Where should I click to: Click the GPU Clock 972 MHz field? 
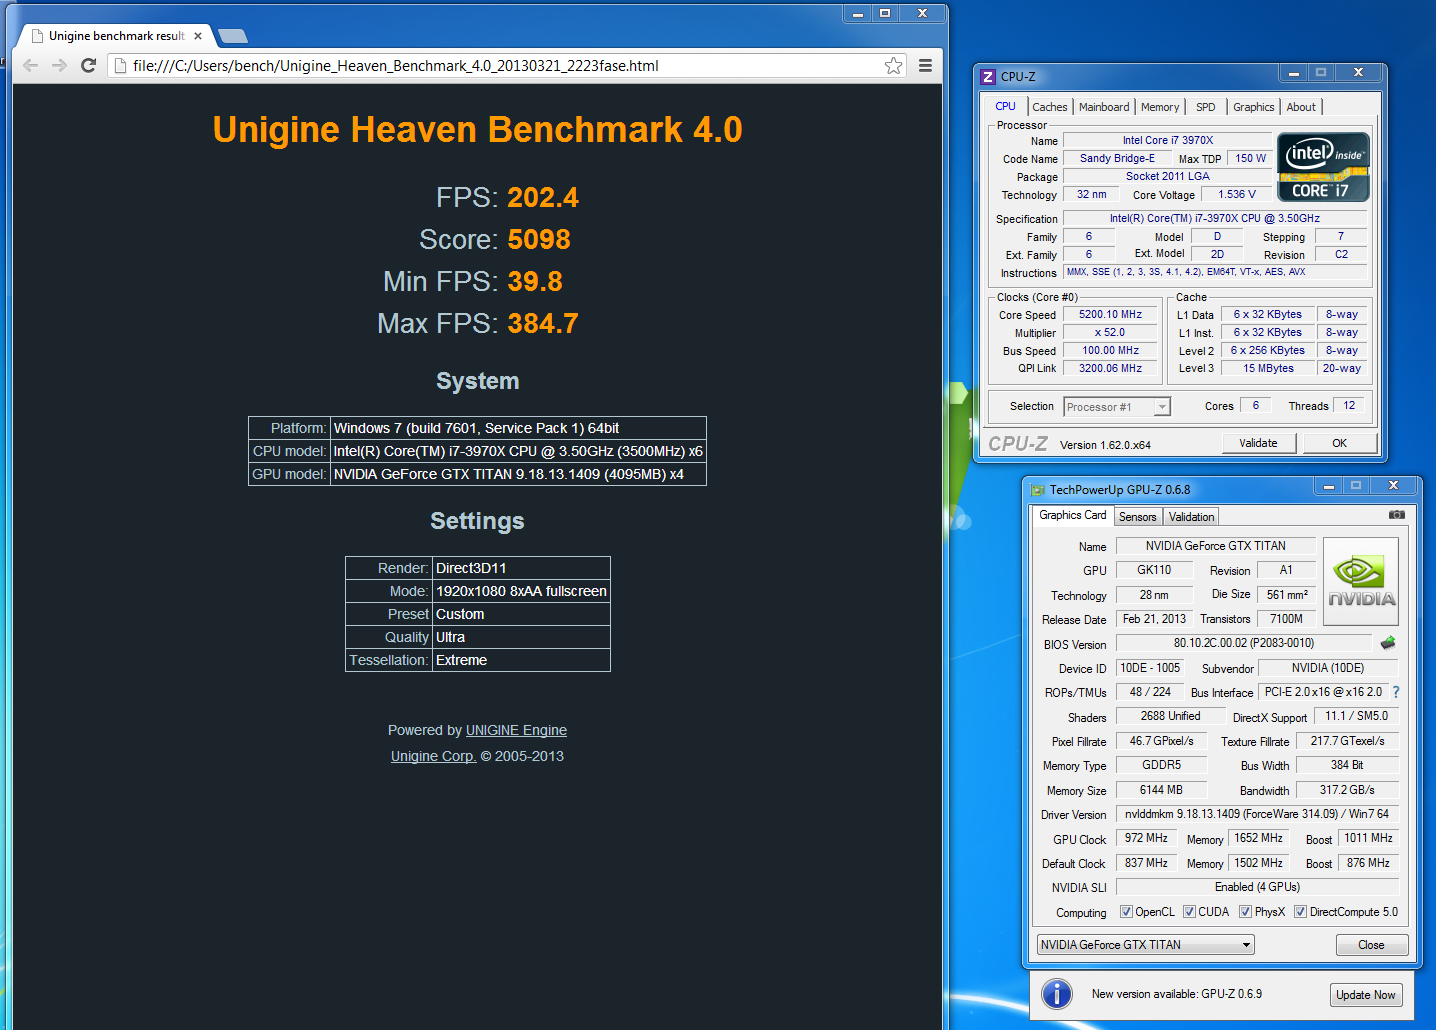point(1146,838)
